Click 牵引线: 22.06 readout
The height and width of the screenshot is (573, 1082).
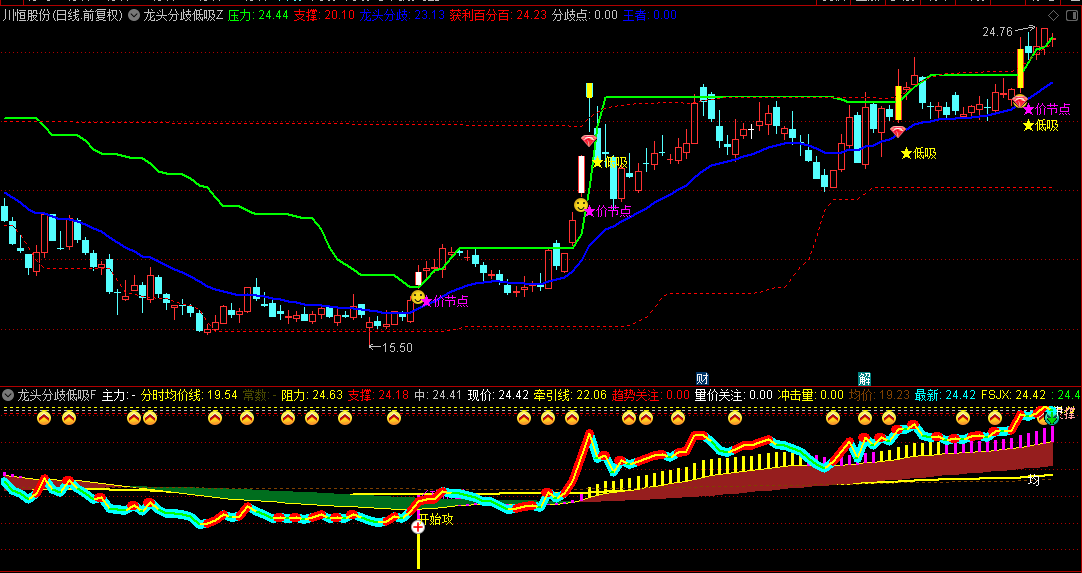coord(571,396)
